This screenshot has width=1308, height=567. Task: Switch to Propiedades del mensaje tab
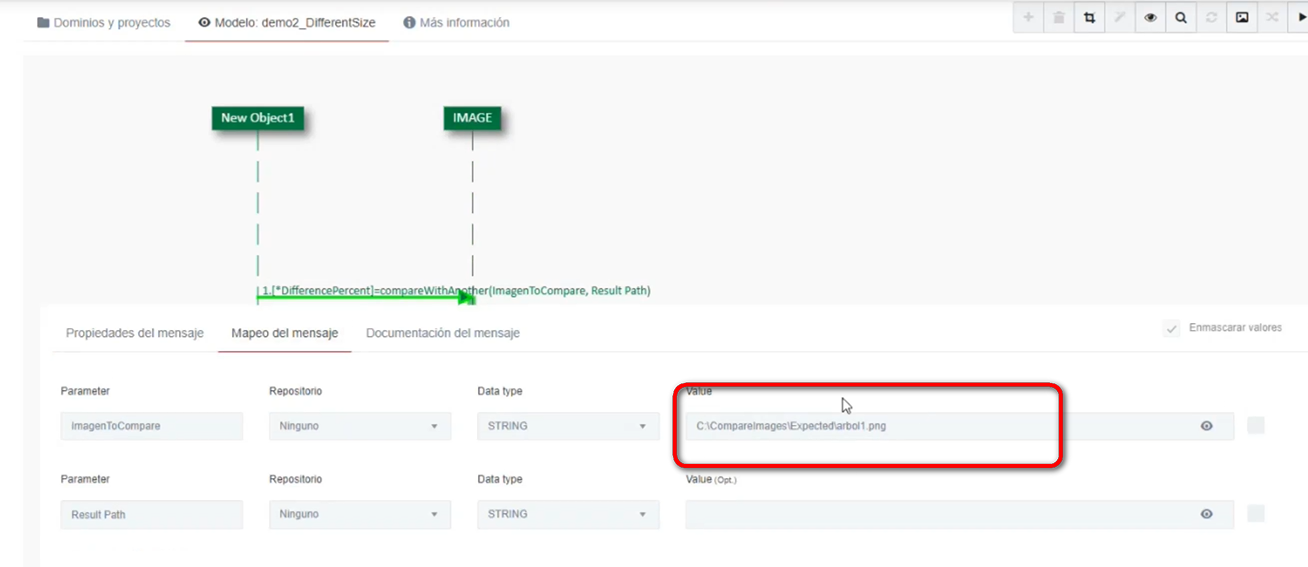point(134,333)
